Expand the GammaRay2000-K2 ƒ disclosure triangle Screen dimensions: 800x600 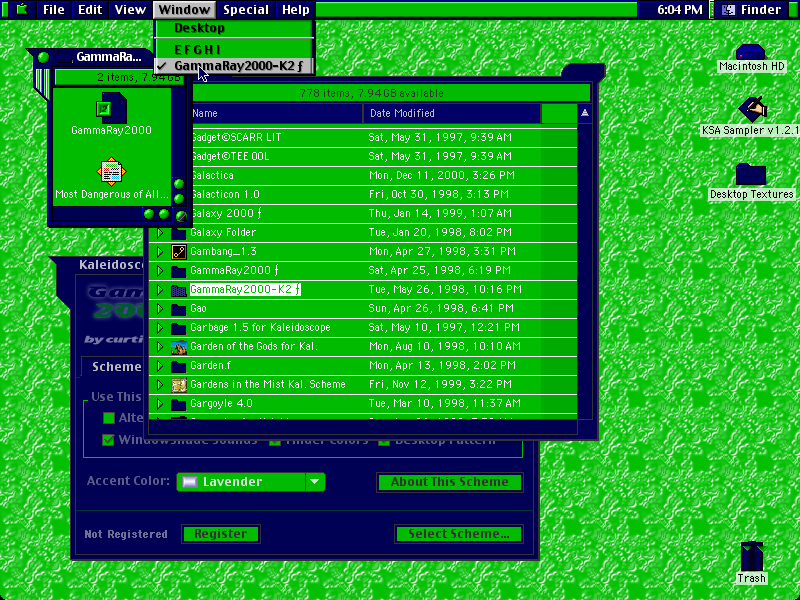(x=160, y=290)
